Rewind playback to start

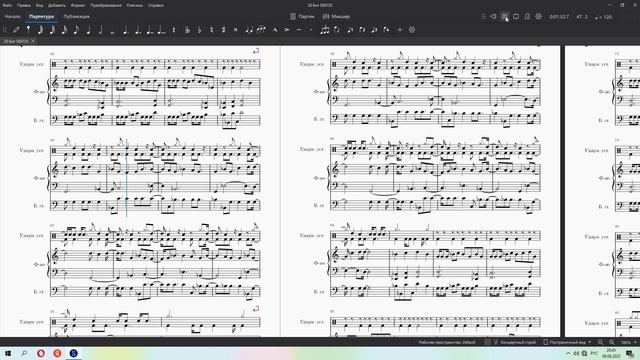(493, 16)
